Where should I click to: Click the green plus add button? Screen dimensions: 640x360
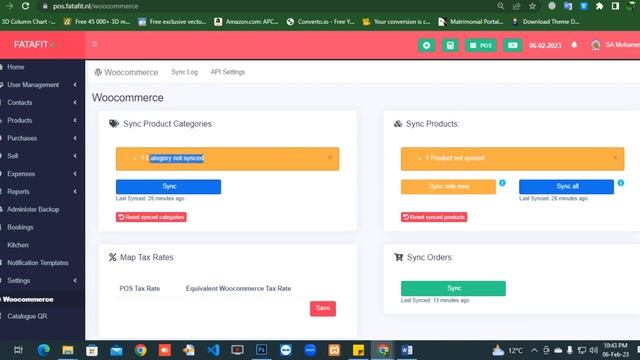427,45
